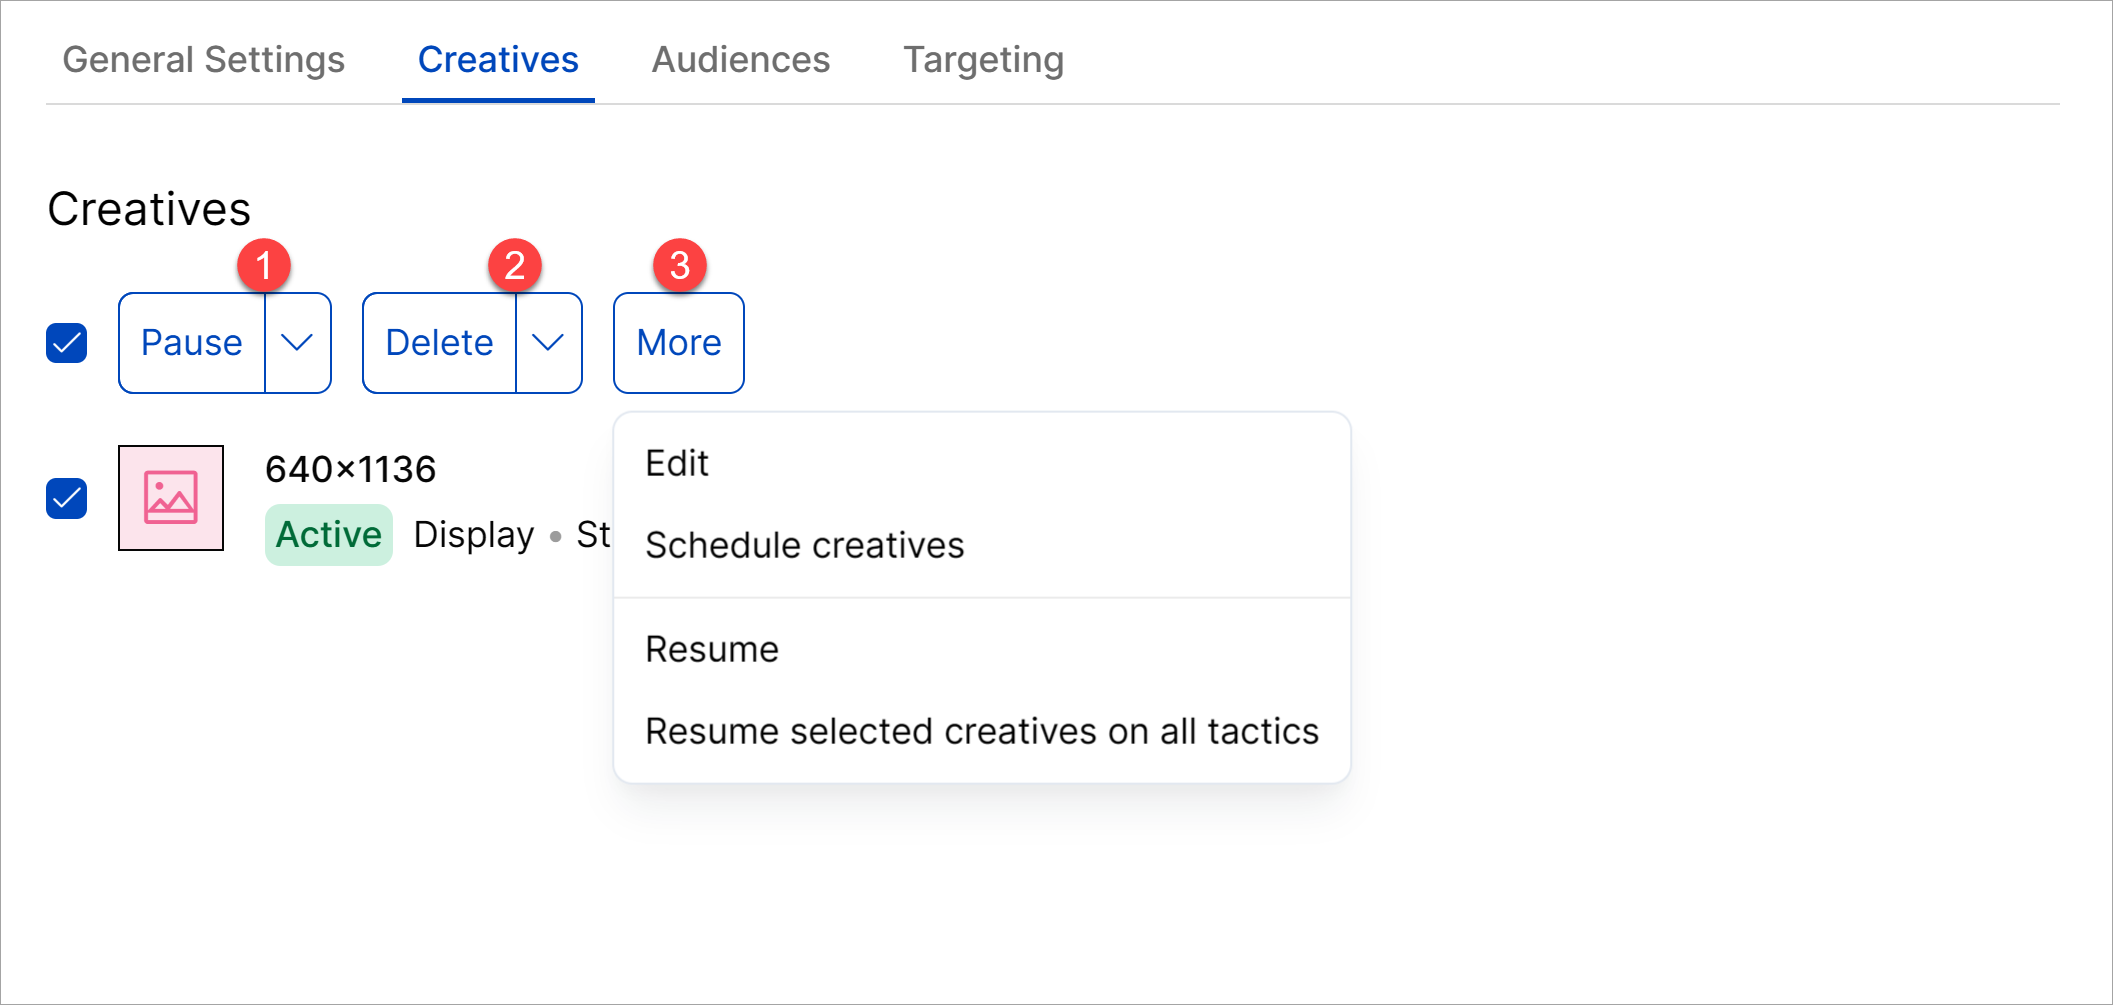Open the Audiences tab
Image resolution: width=2113 pixels, height=1005 pixels.
pos(740,60)
